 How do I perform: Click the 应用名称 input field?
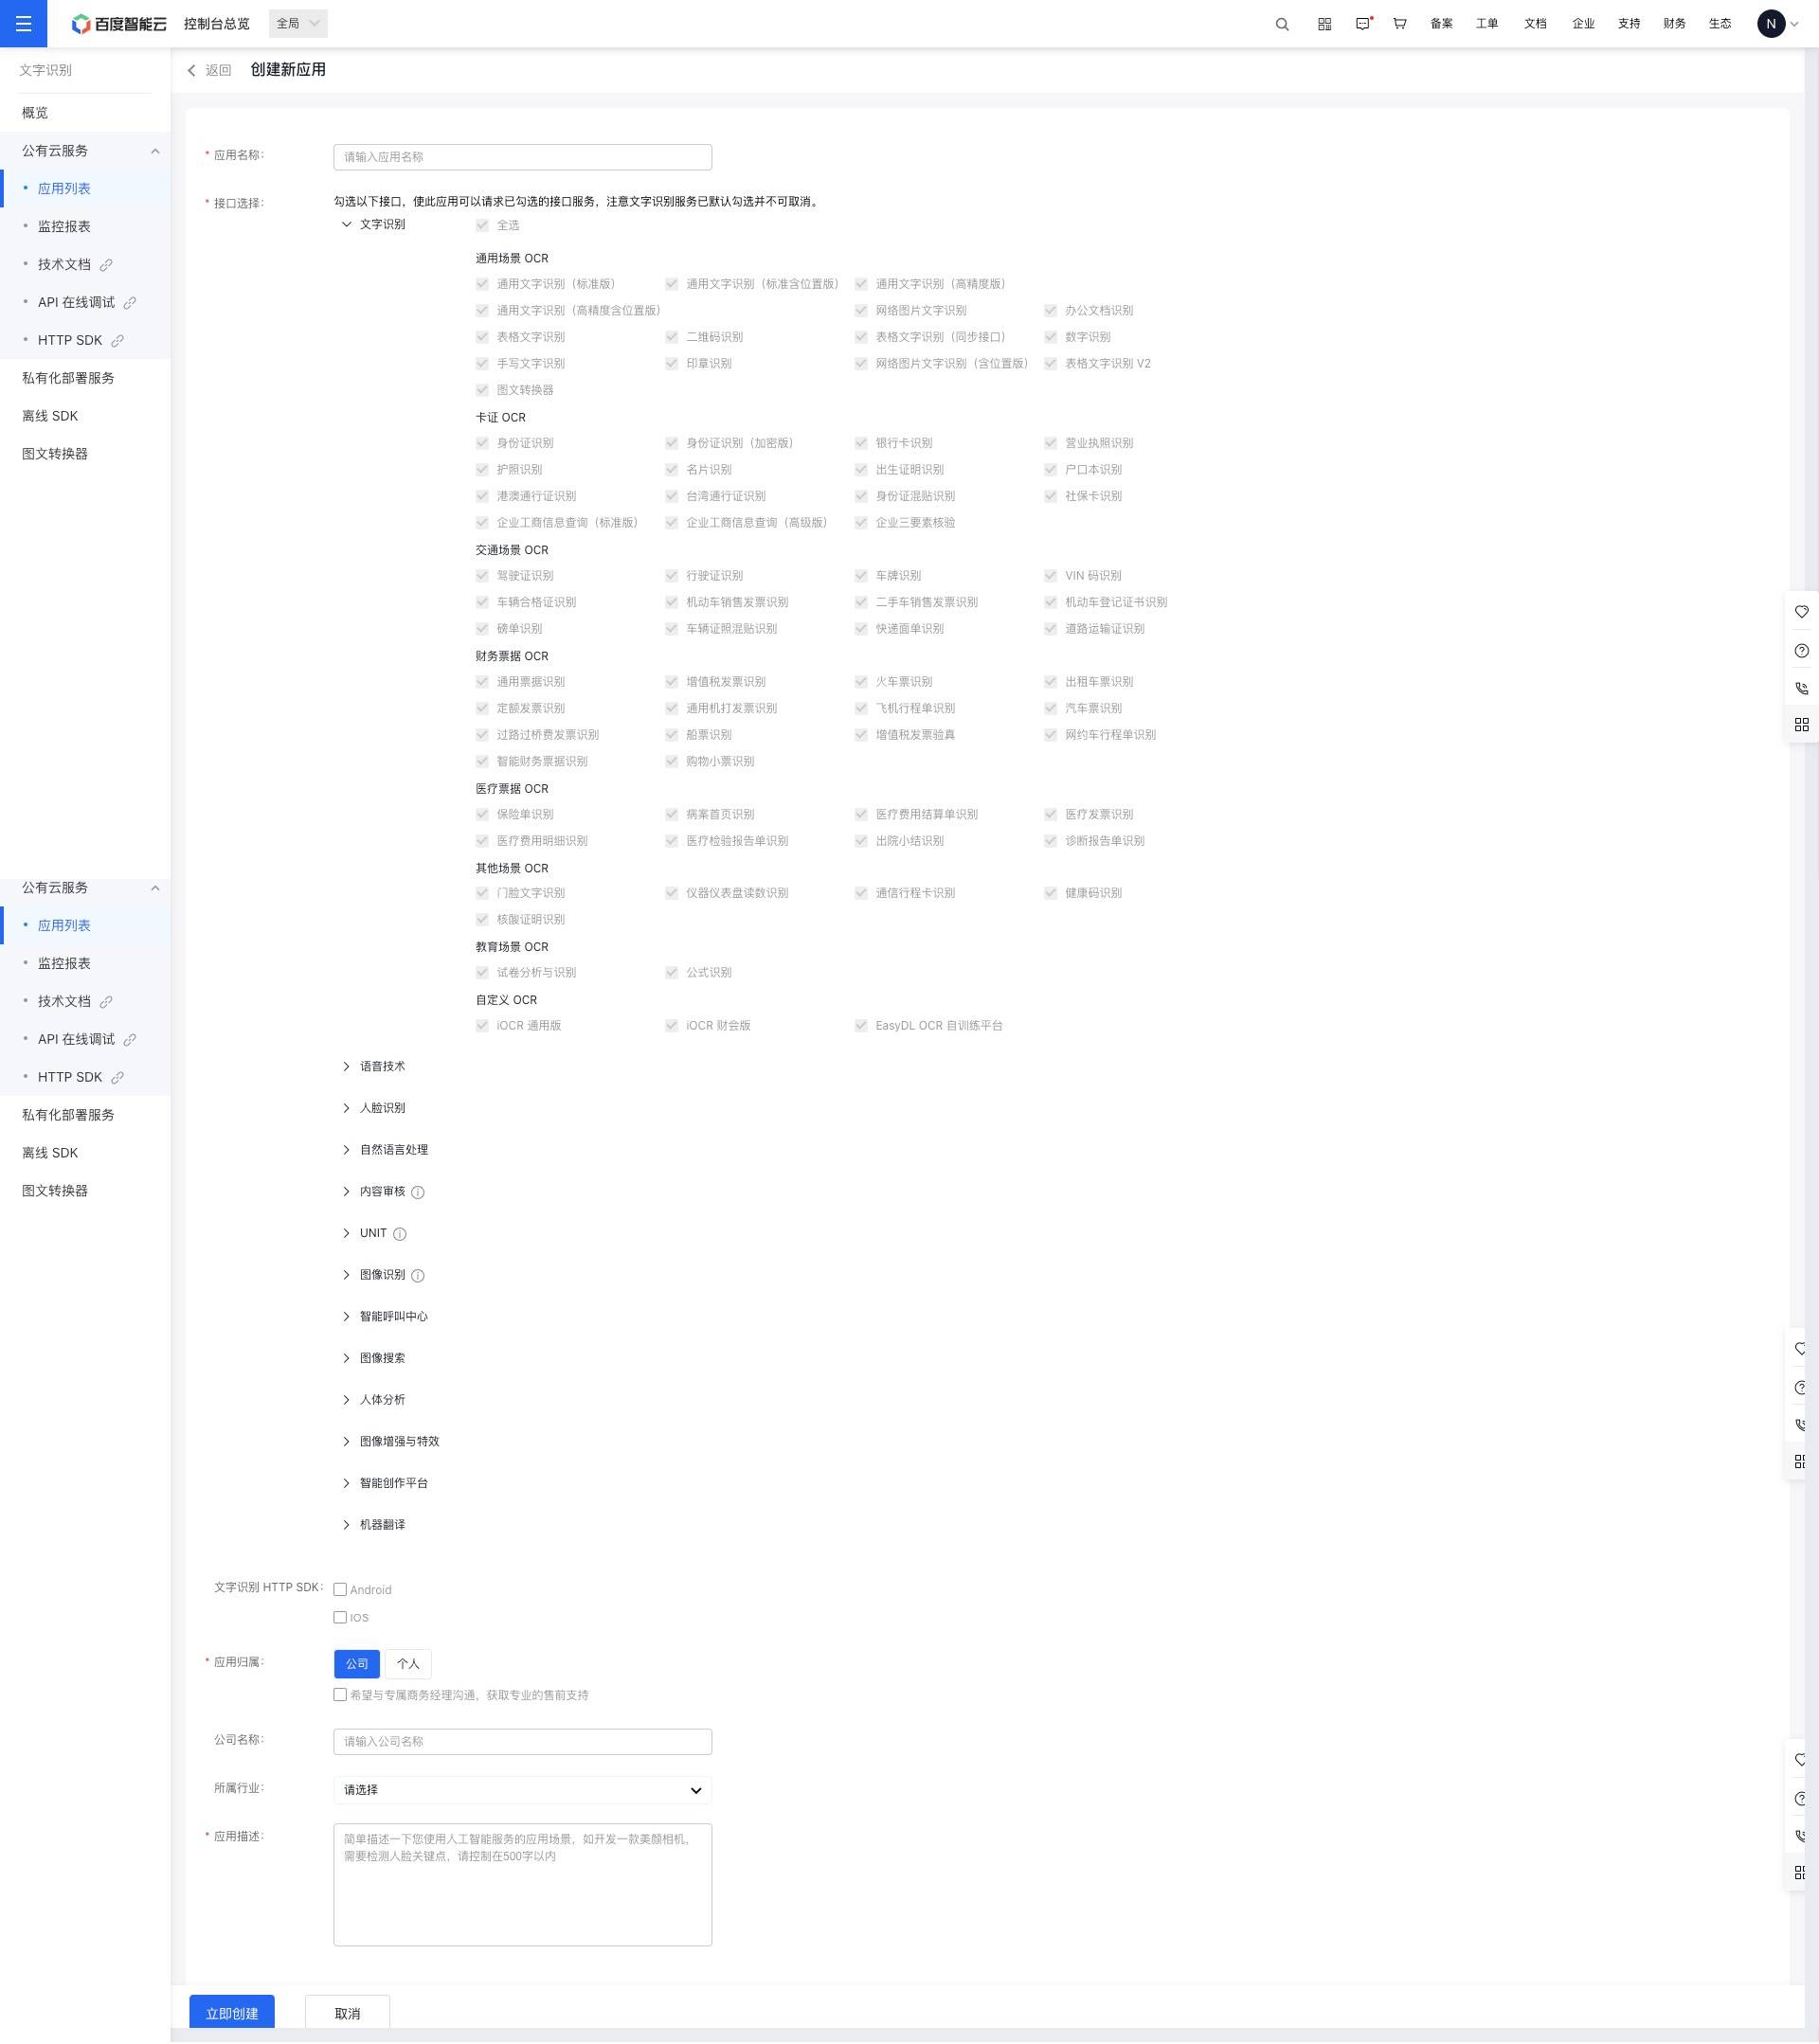pos(522,157)
